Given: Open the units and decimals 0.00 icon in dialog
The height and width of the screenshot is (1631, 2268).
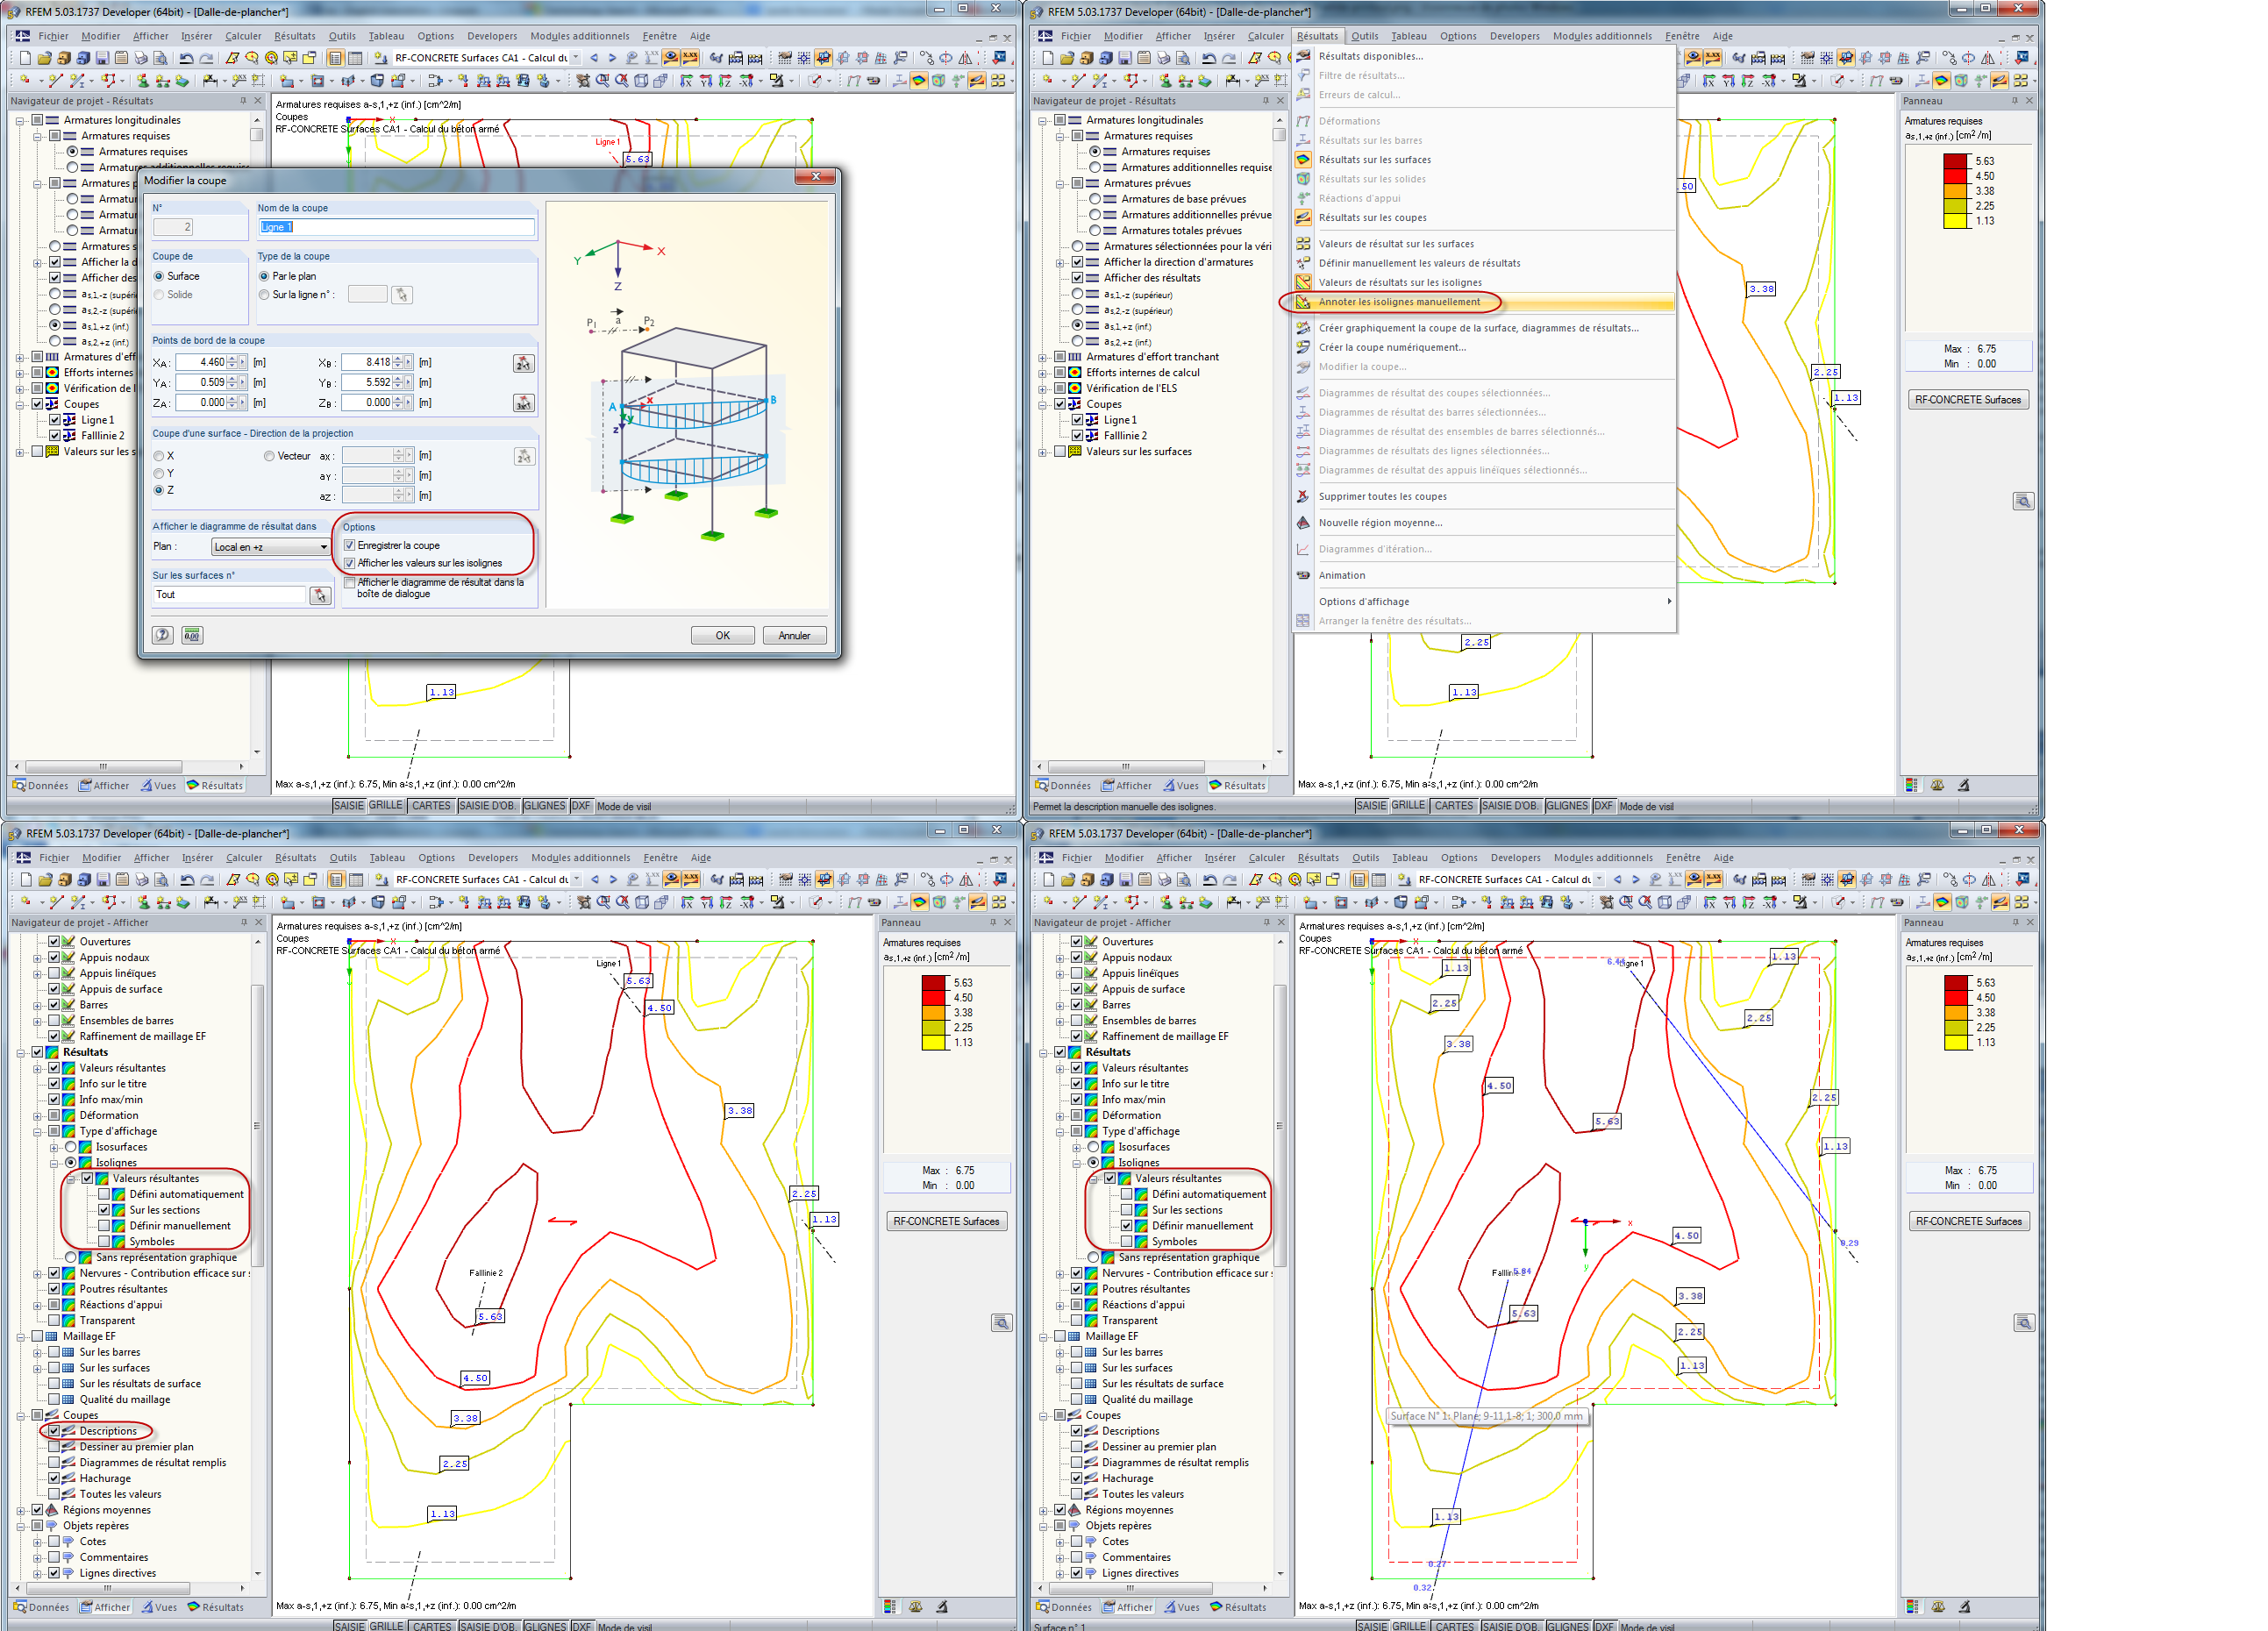Looking at the screenshot, I should 192,635.
